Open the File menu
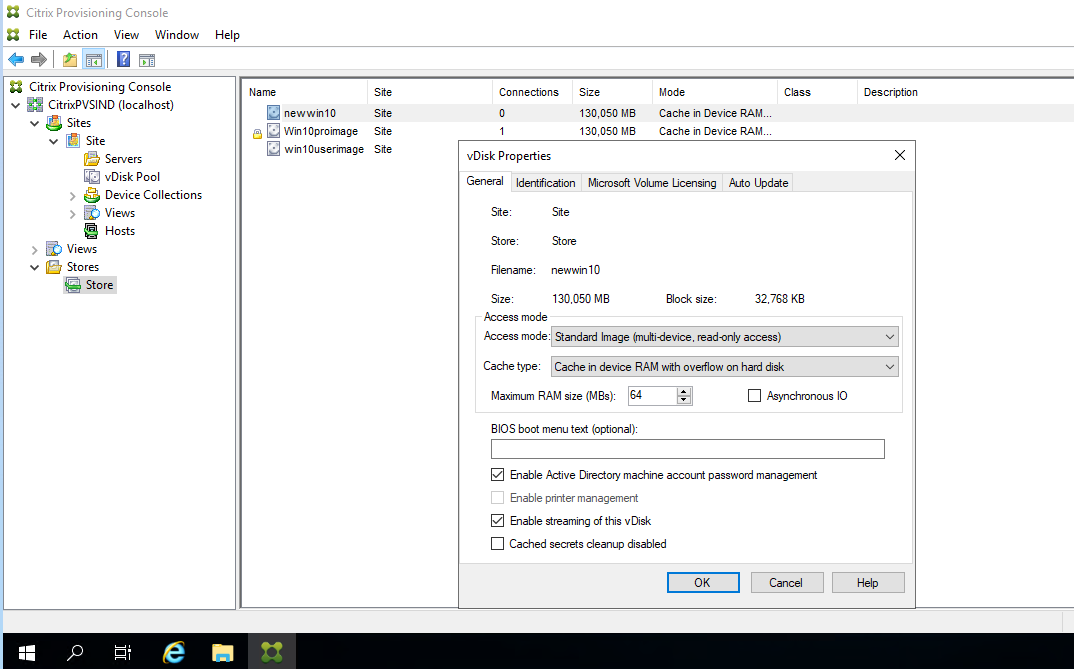 pos(38,35)
